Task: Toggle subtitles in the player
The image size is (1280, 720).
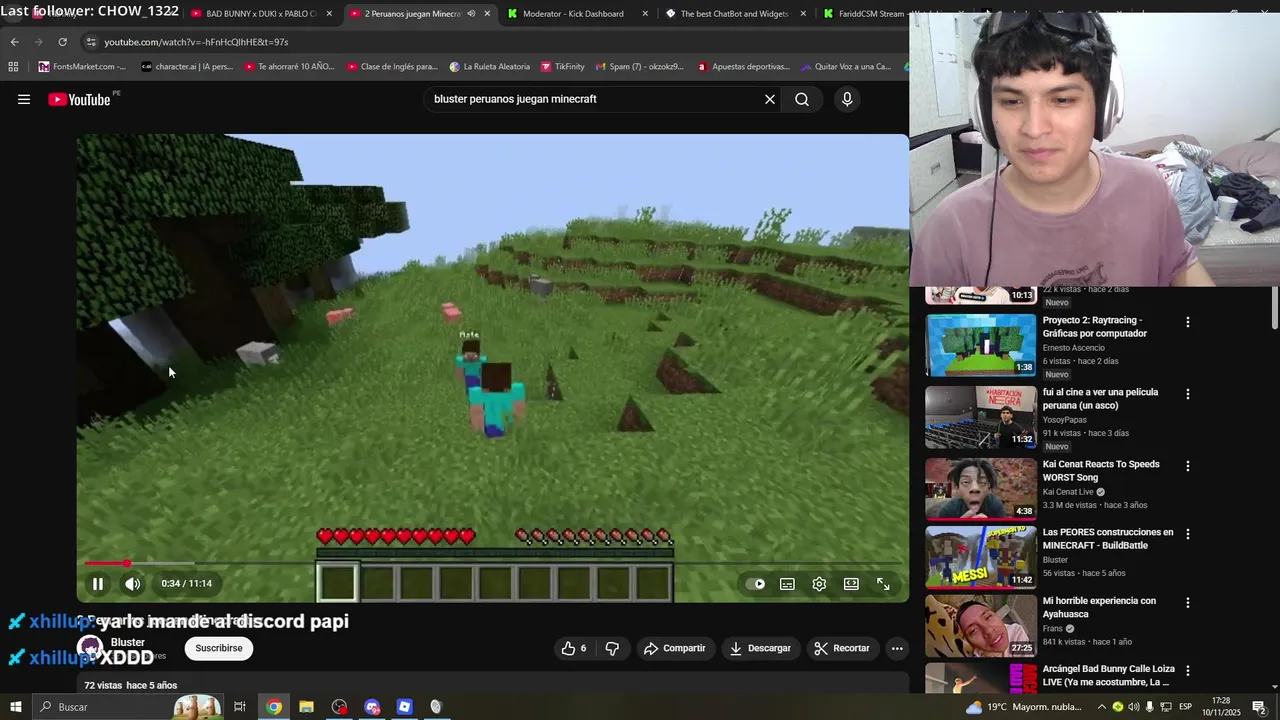Action: 788,584
